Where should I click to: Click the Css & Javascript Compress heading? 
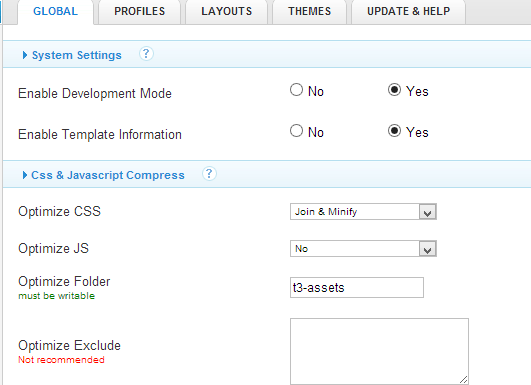click(x=108, y=175)
